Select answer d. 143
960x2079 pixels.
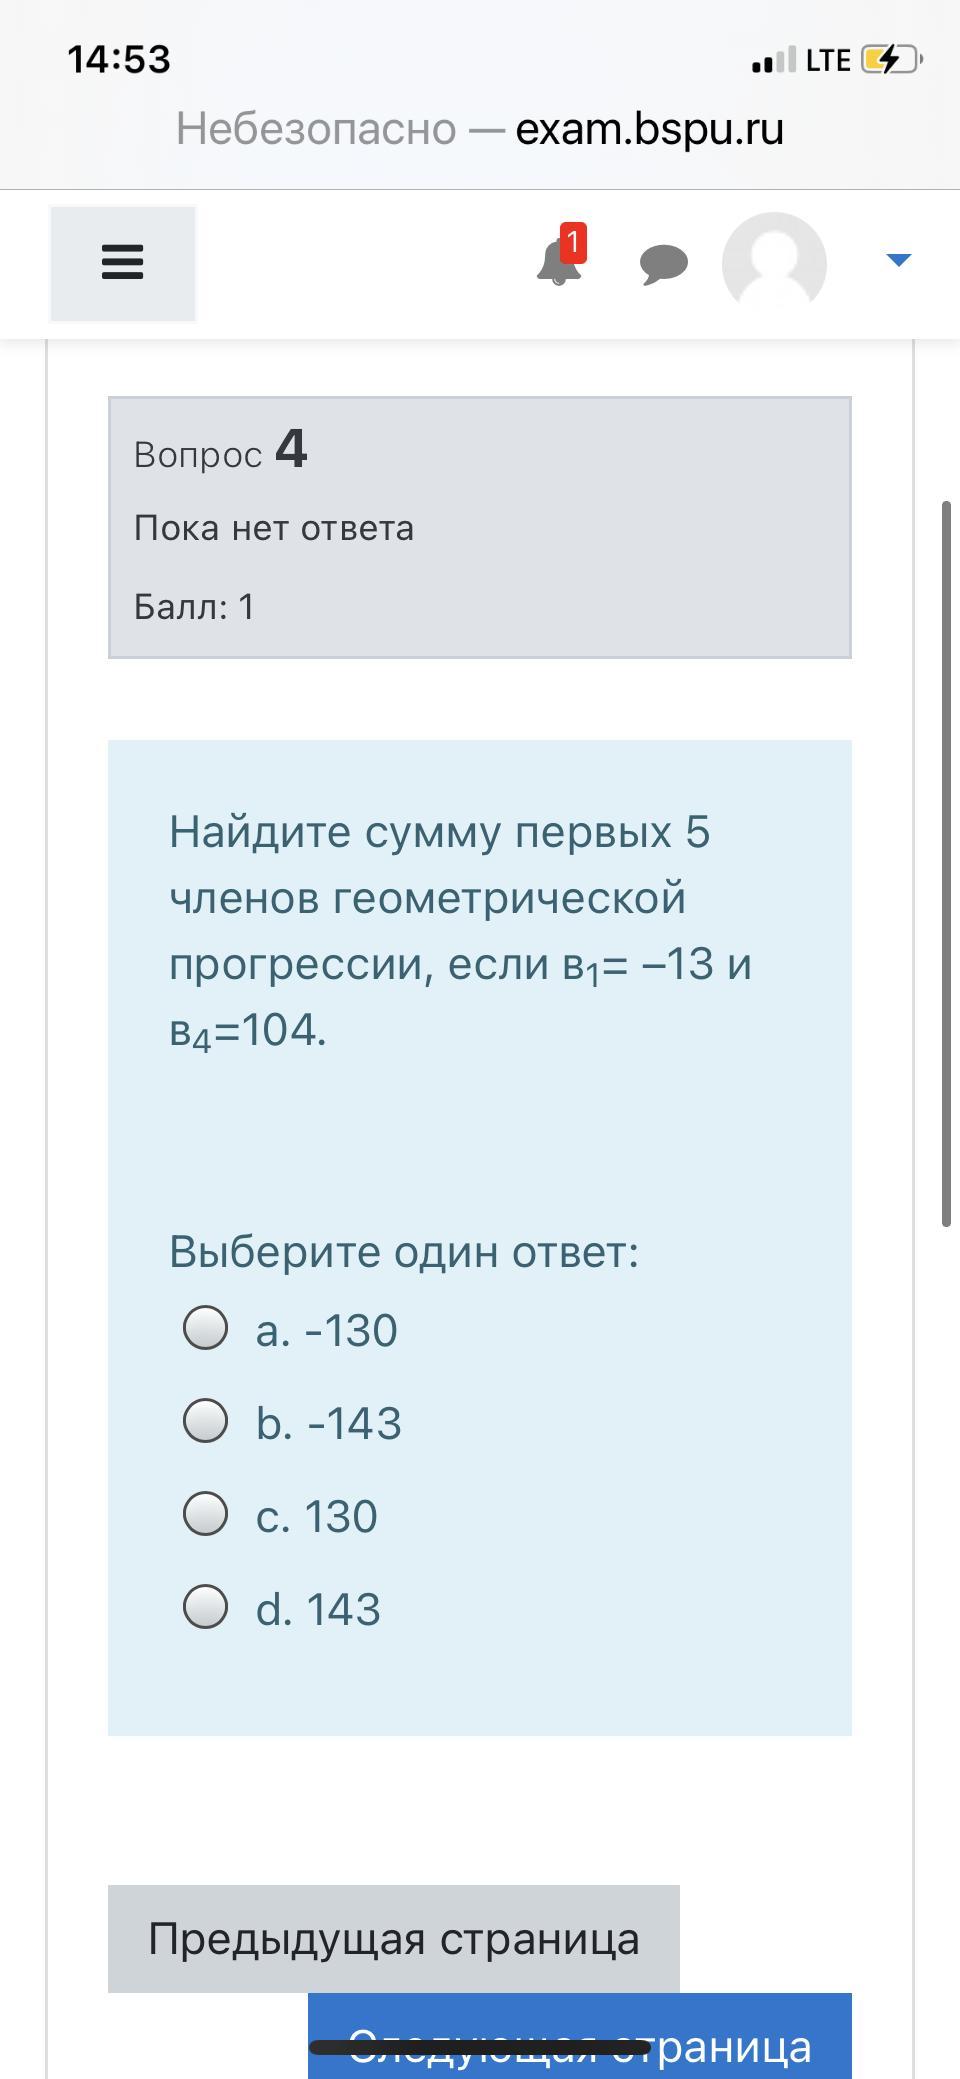(x=206, y=1607)
